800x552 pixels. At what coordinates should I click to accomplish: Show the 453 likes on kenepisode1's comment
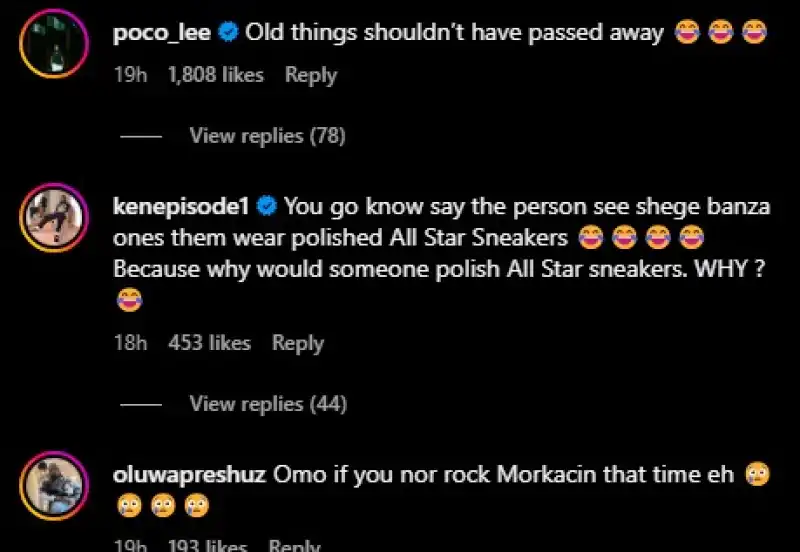(x=209, y=343)
